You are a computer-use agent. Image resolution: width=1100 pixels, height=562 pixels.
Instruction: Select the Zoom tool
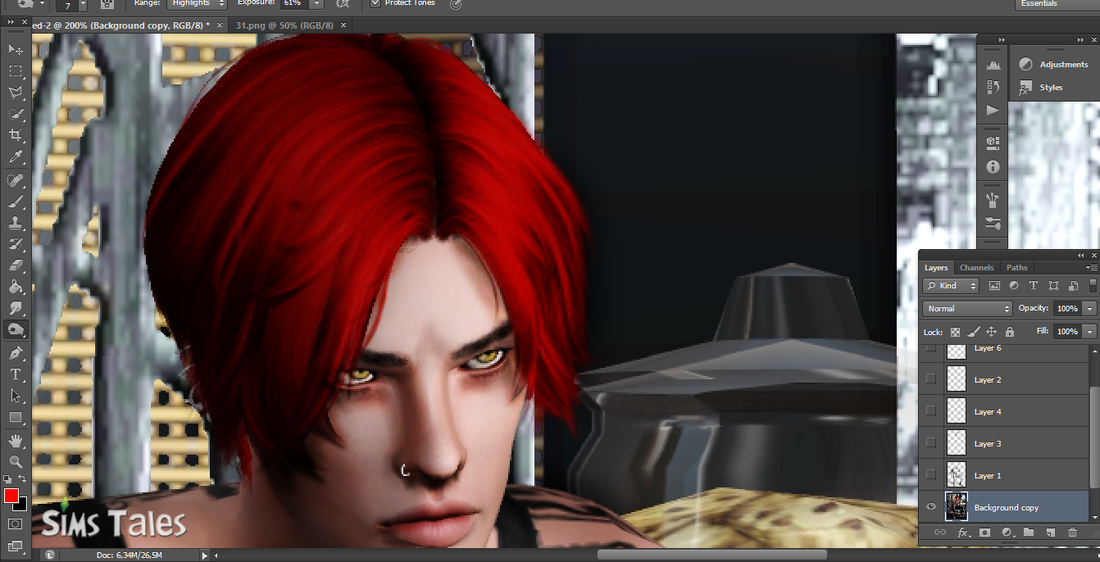[x=15, y=462]
